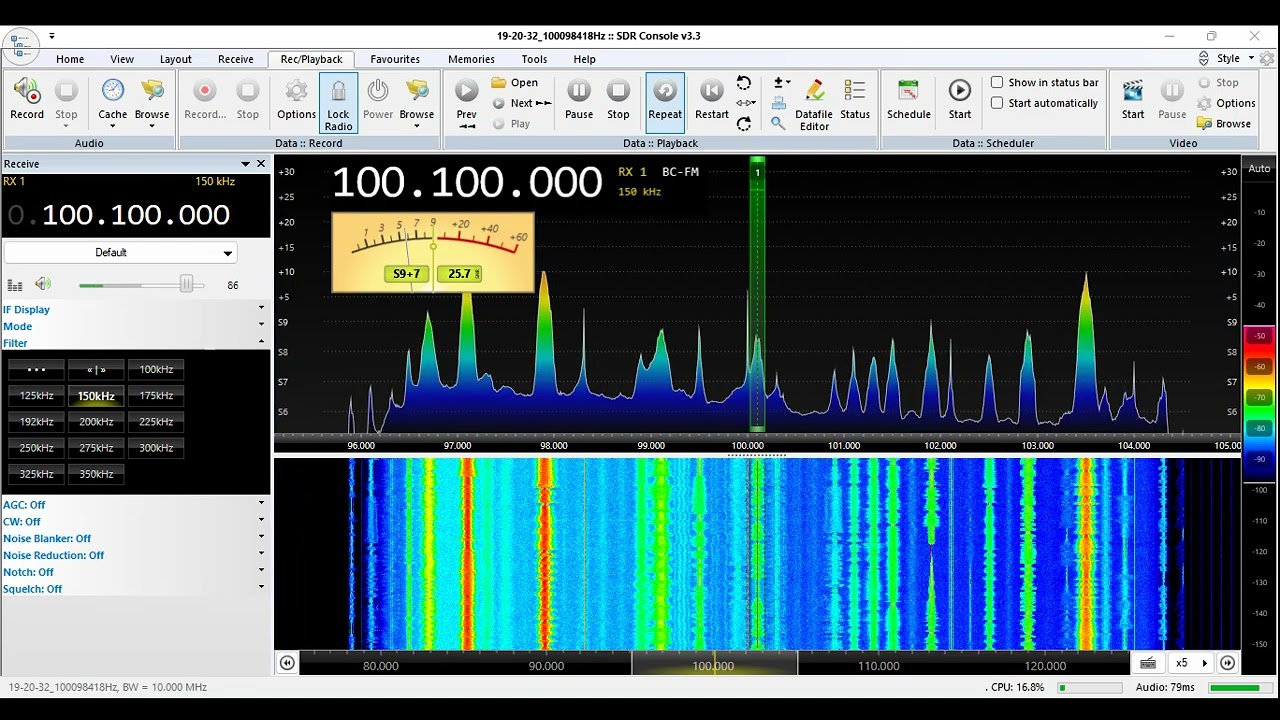Image resolution: width=1280 pixels, height=720 pixels.
Task: Select the 150kHz filter
Action: [96, 396]
